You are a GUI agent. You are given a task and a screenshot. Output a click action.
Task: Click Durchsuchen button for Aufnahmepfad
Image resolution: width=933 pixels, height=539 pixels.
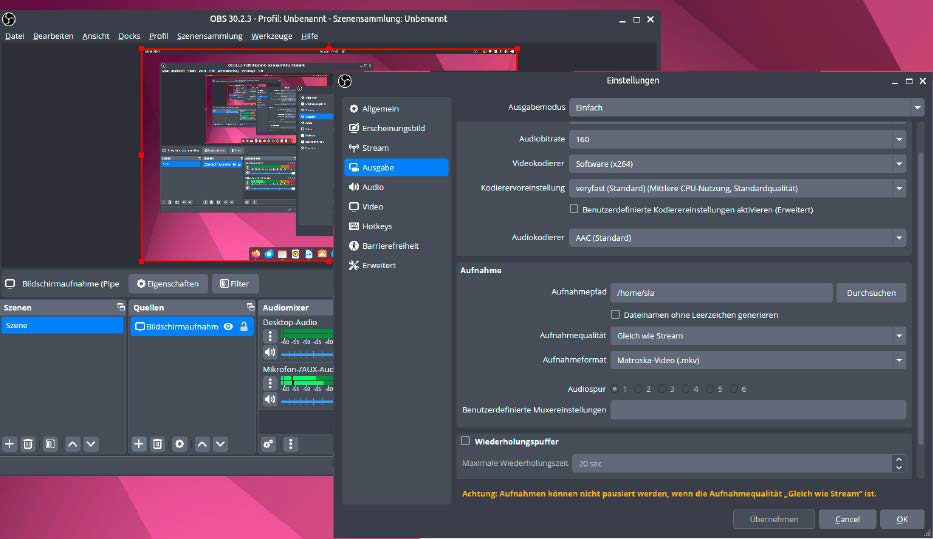click(x=871, y=293)
